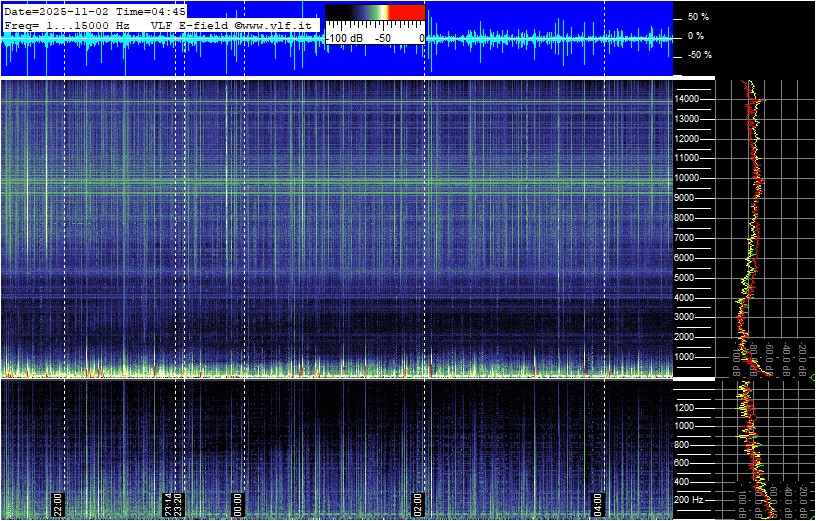
Task: Click the 00:00 midnight time marker
Action: click(x=238, y=503)
